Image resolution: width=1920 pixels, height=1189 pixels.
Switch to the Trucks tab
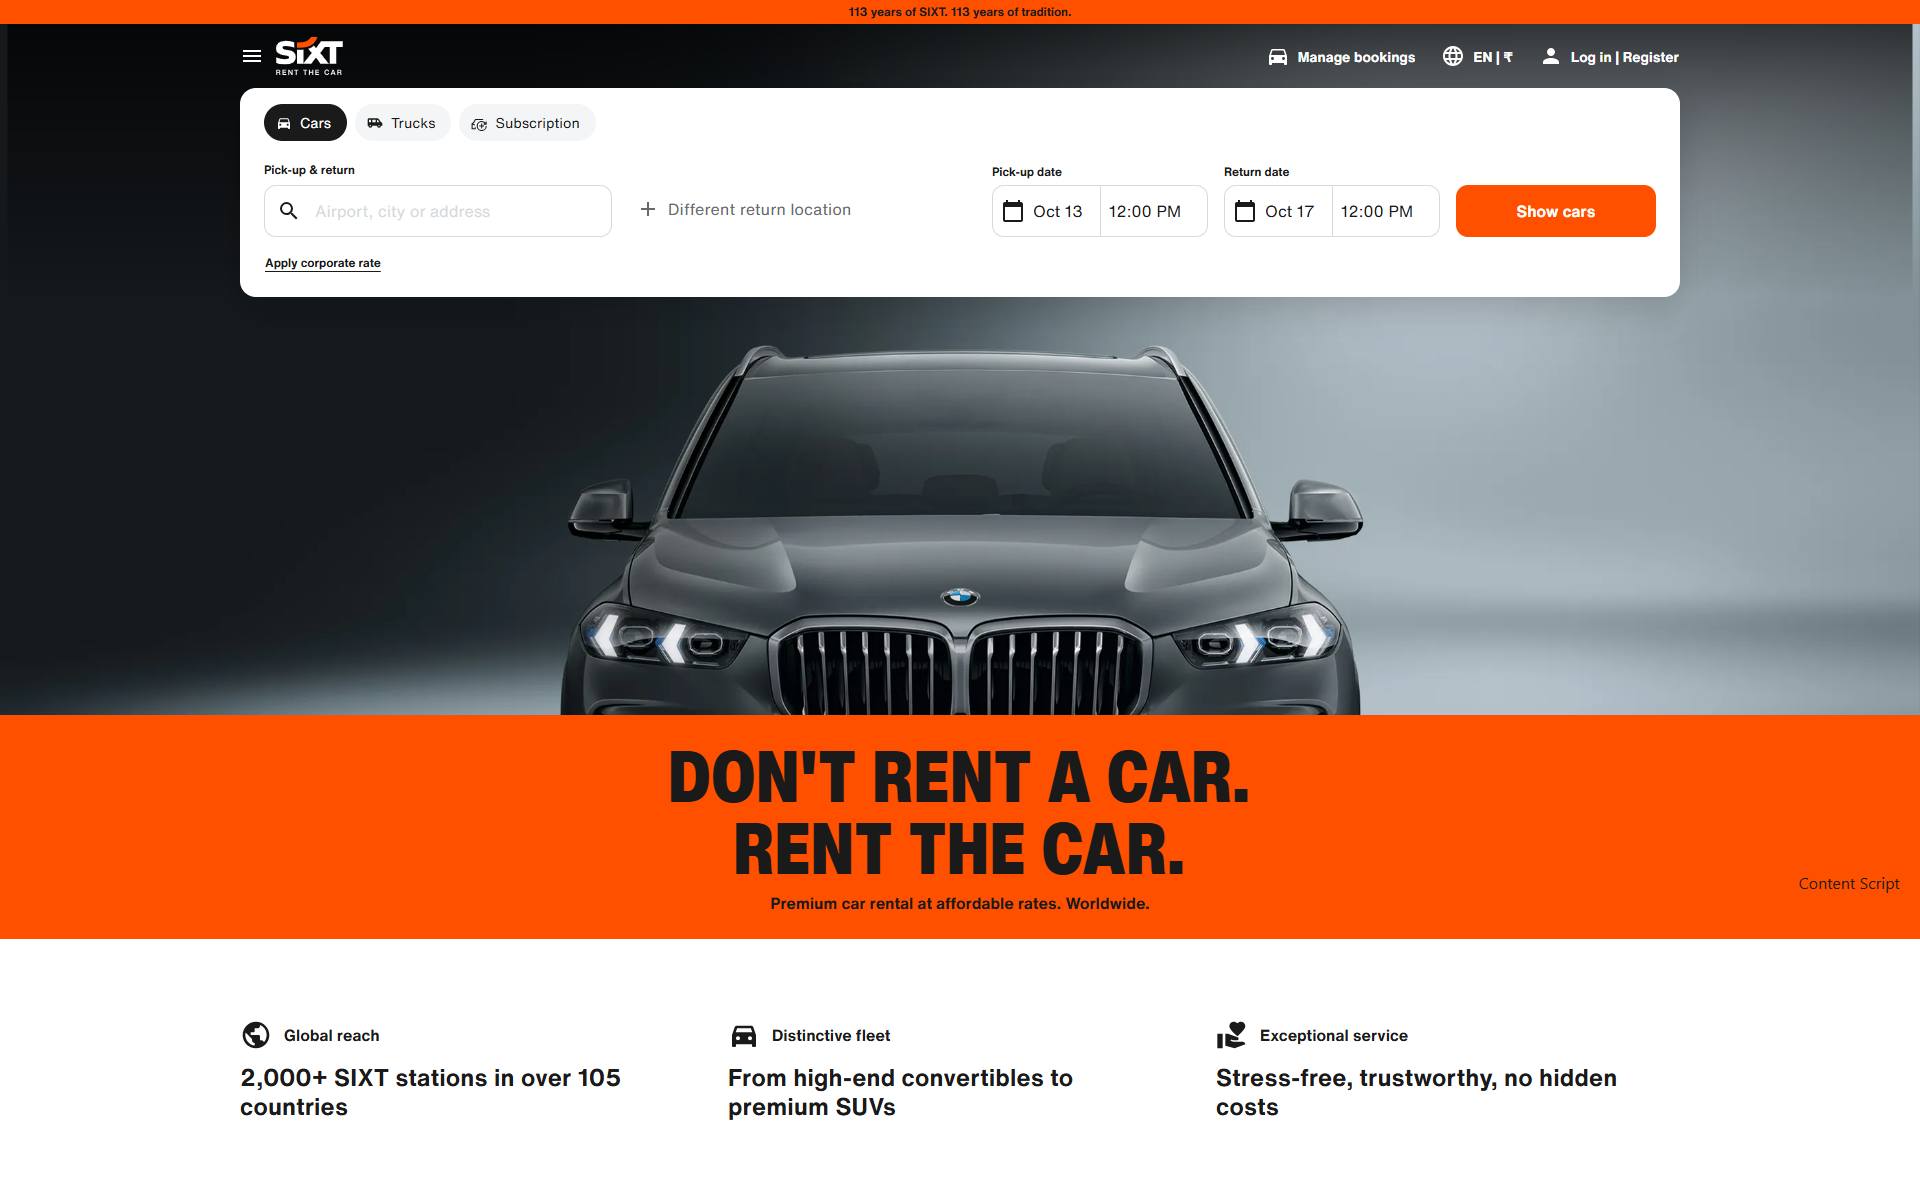tap(402, 123)
